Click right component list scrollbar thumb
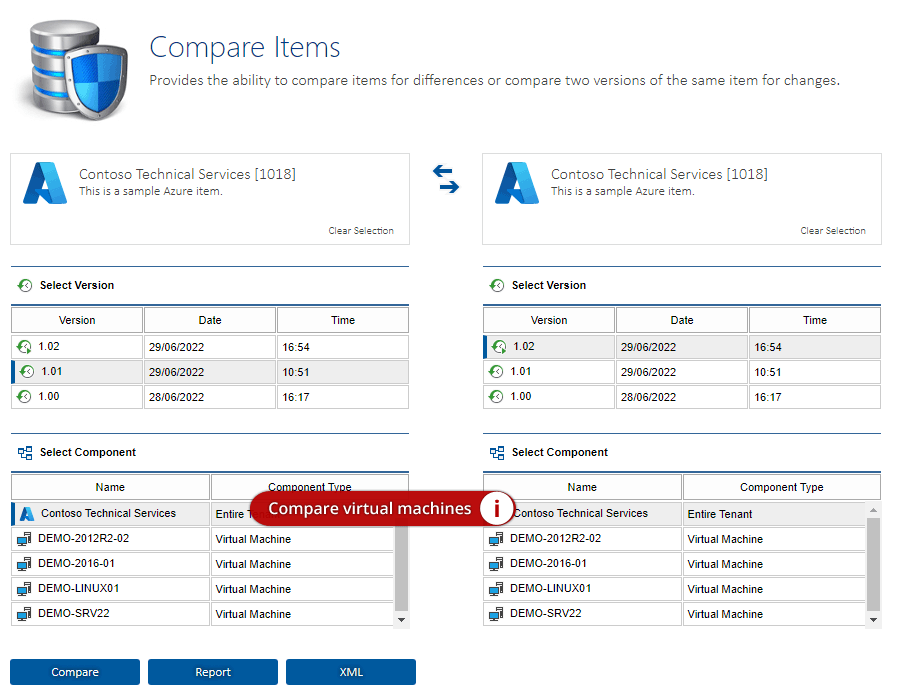The height and width of the screenshot is (697, 899). tap(873, 564)
